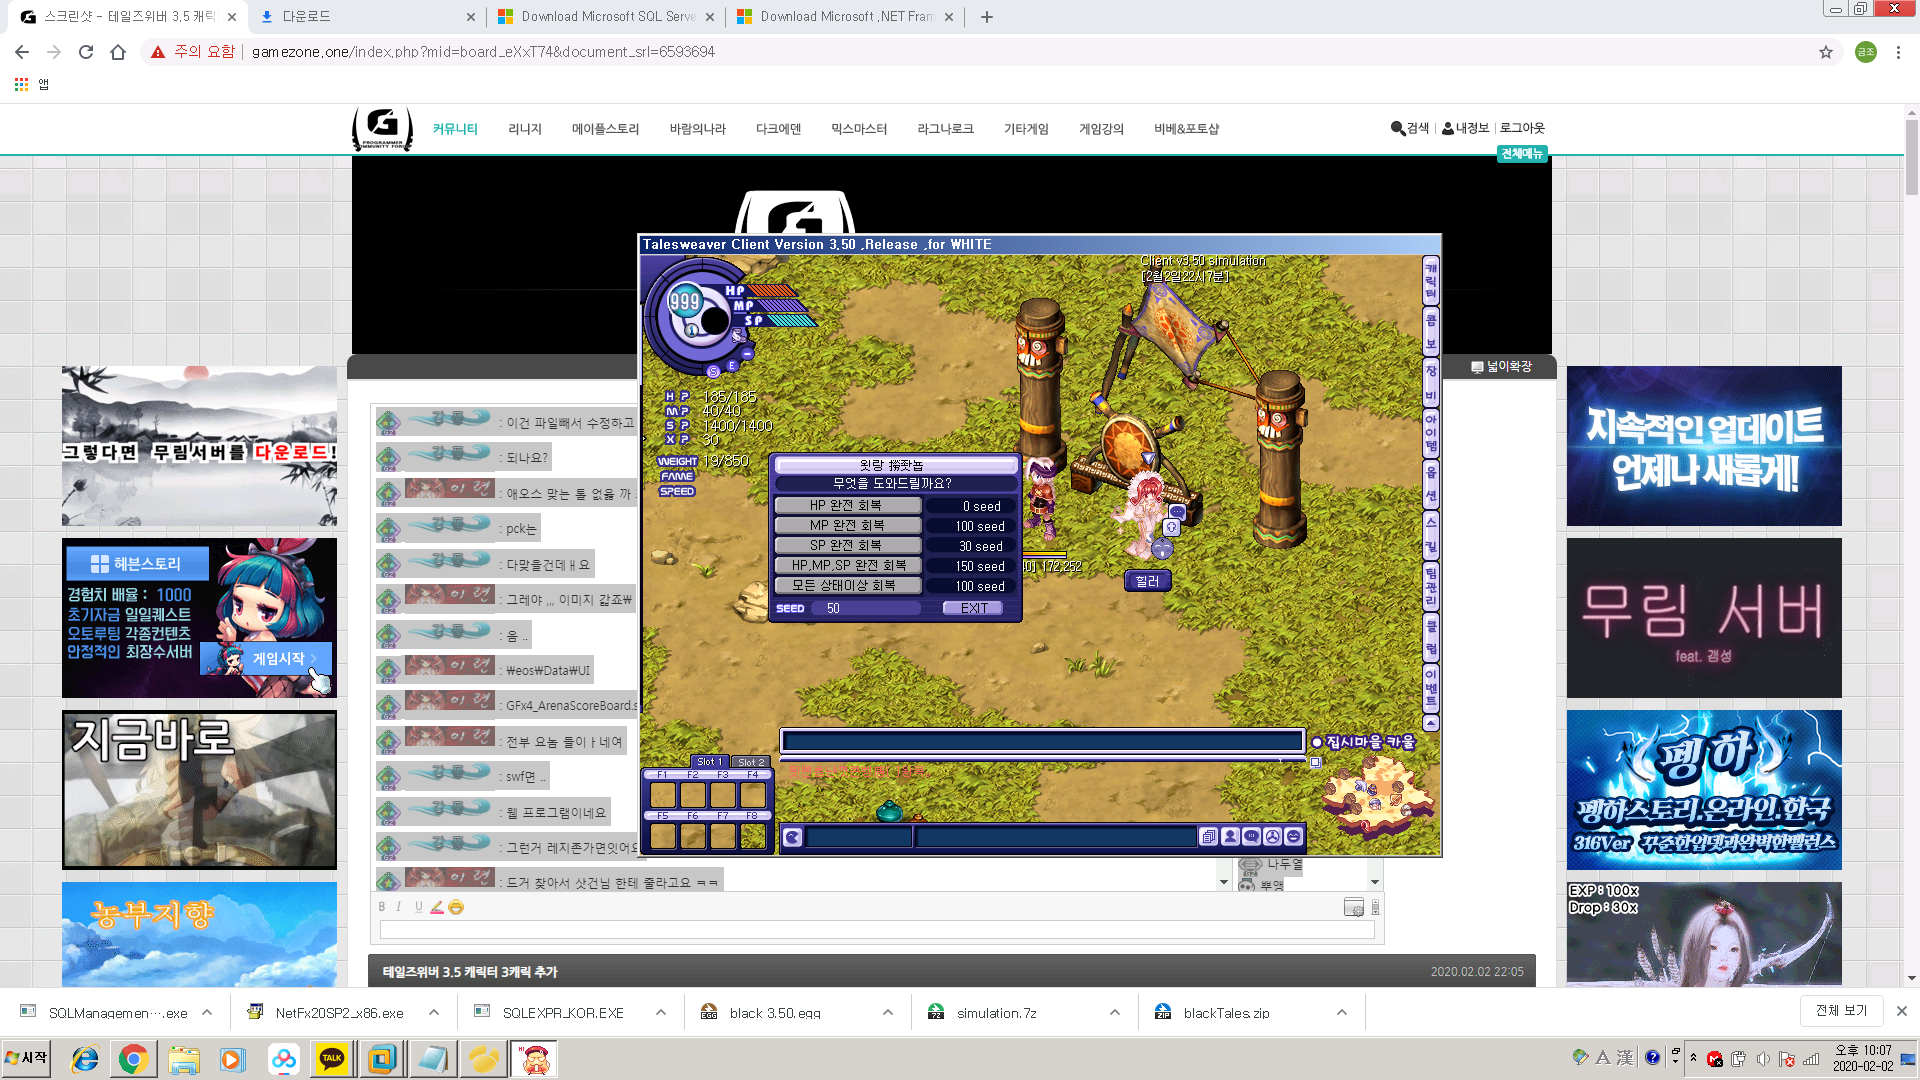Click the browser address bar URL
The height and width of the screenshot is (1080, 1920).
click(483, 52)
